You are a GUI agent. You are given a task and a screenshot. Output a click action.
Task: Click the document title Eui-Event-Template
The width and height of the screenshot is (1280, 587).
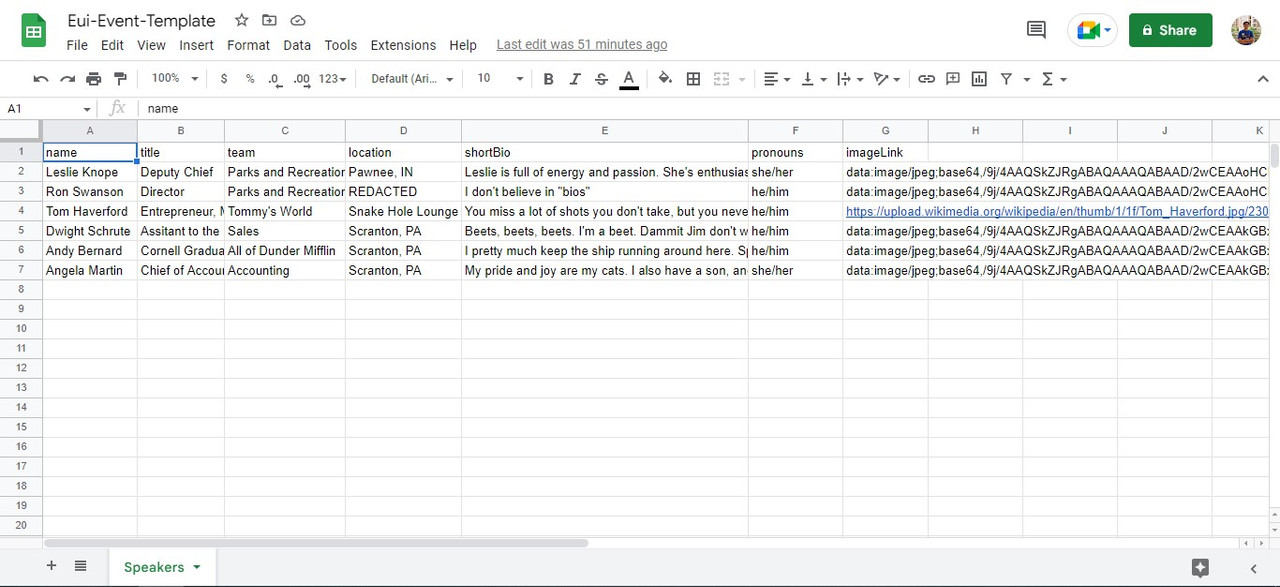tap(141, 20)
